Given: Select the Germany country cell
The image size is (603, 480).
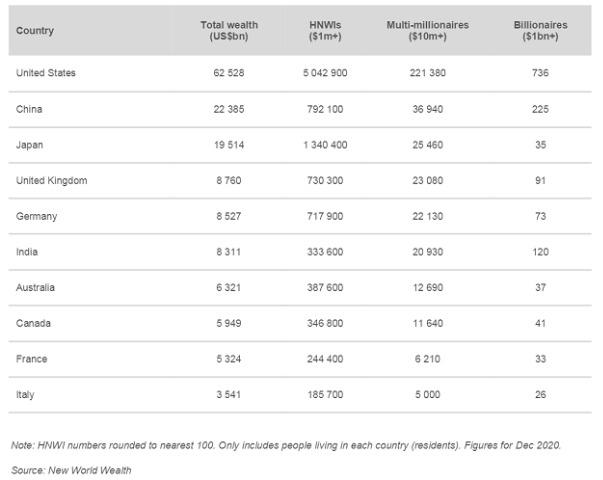Looking at the screenshot, I should tap(37, 216).
